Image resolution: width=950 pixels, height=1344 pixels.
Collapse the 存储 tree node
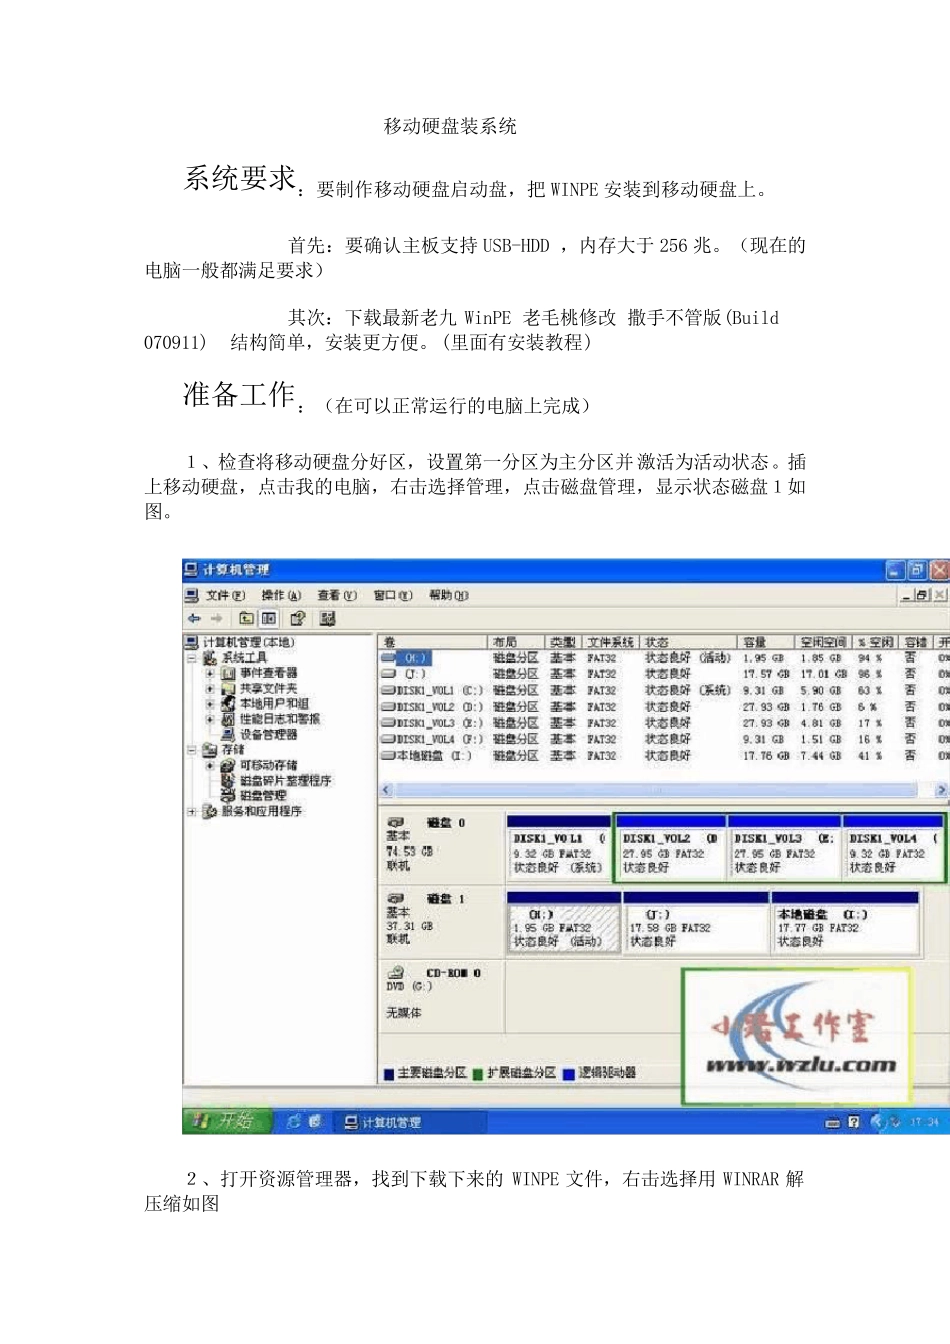click(191, 749)
